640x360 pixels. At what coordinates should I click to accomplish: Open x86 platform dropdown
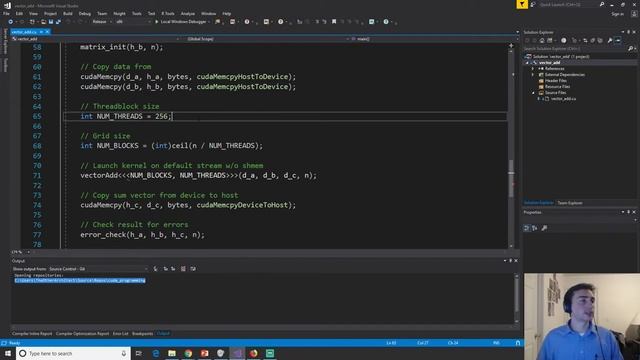(x=133, y=22)
